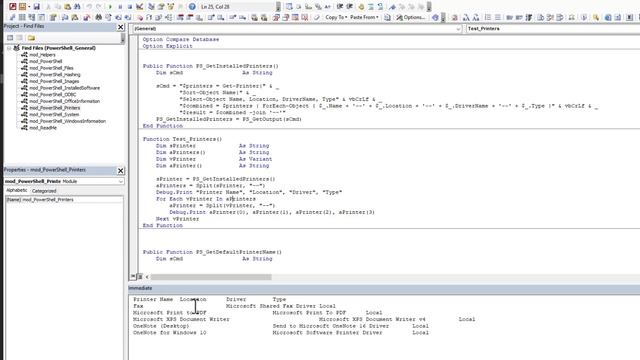Click the blue pin icon in top toolbar
This screenshot has width=640, height=360.
392,7
